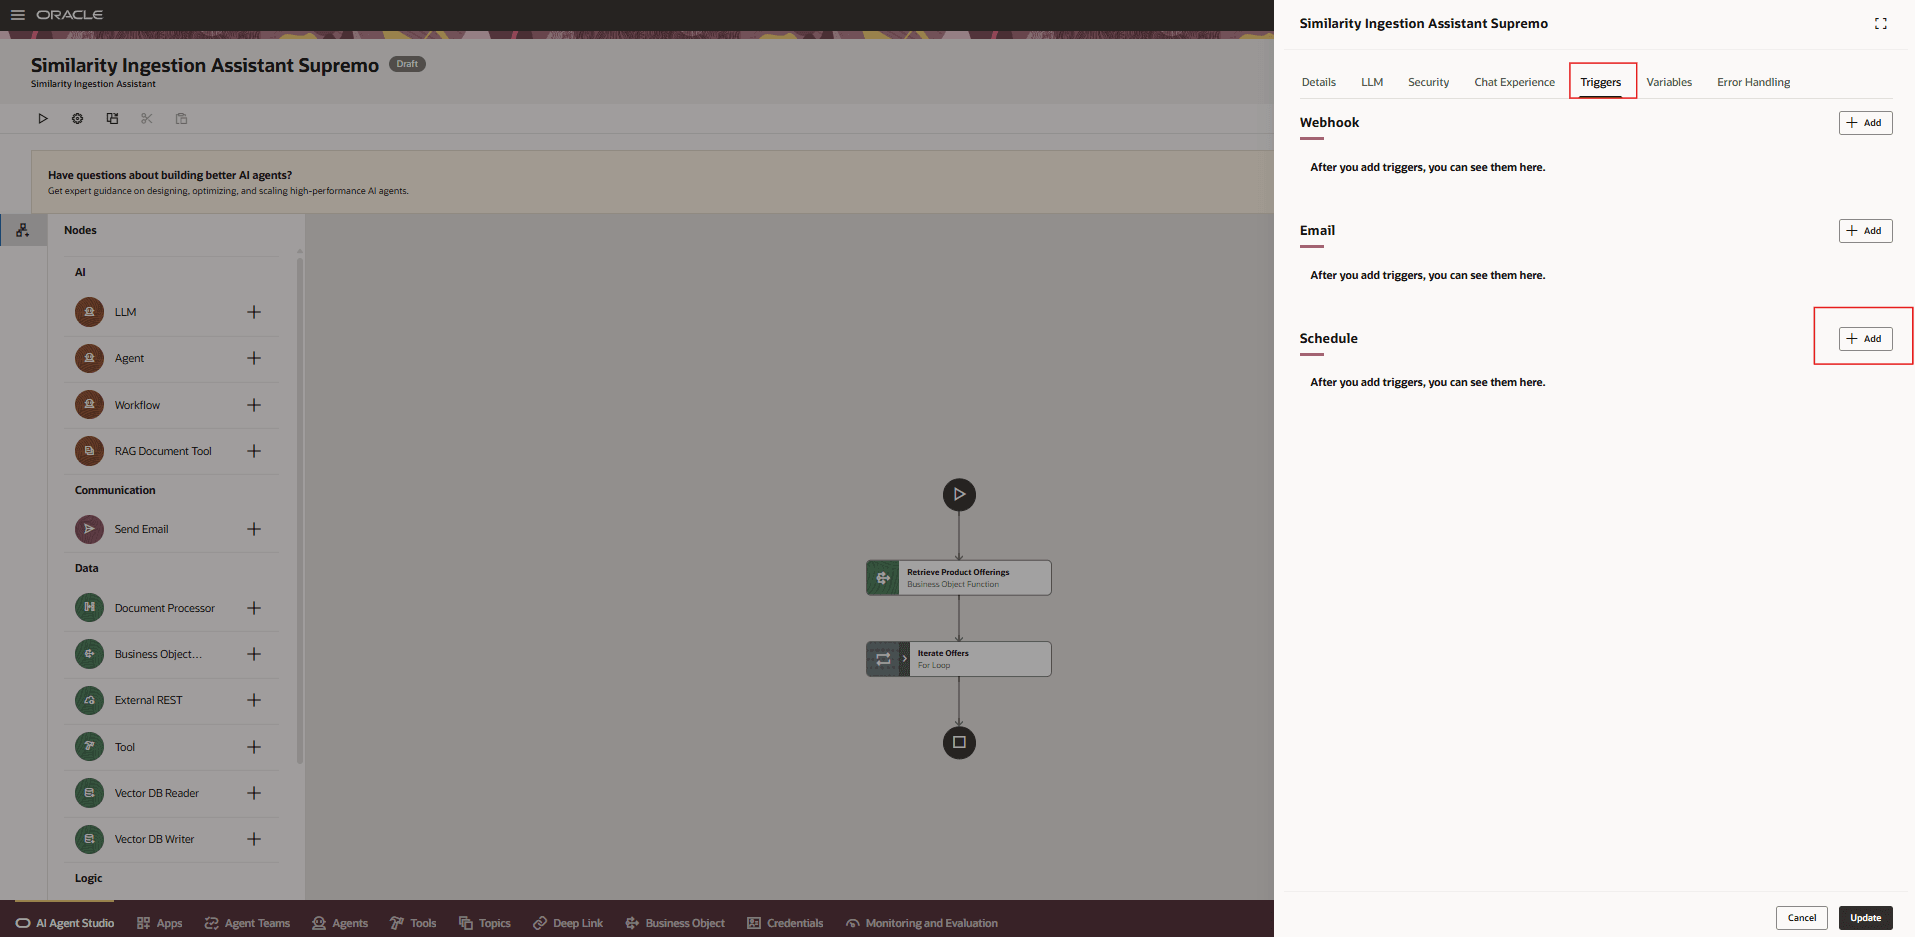Select the Iterate Offers node on canvas

tap(957, 658)
